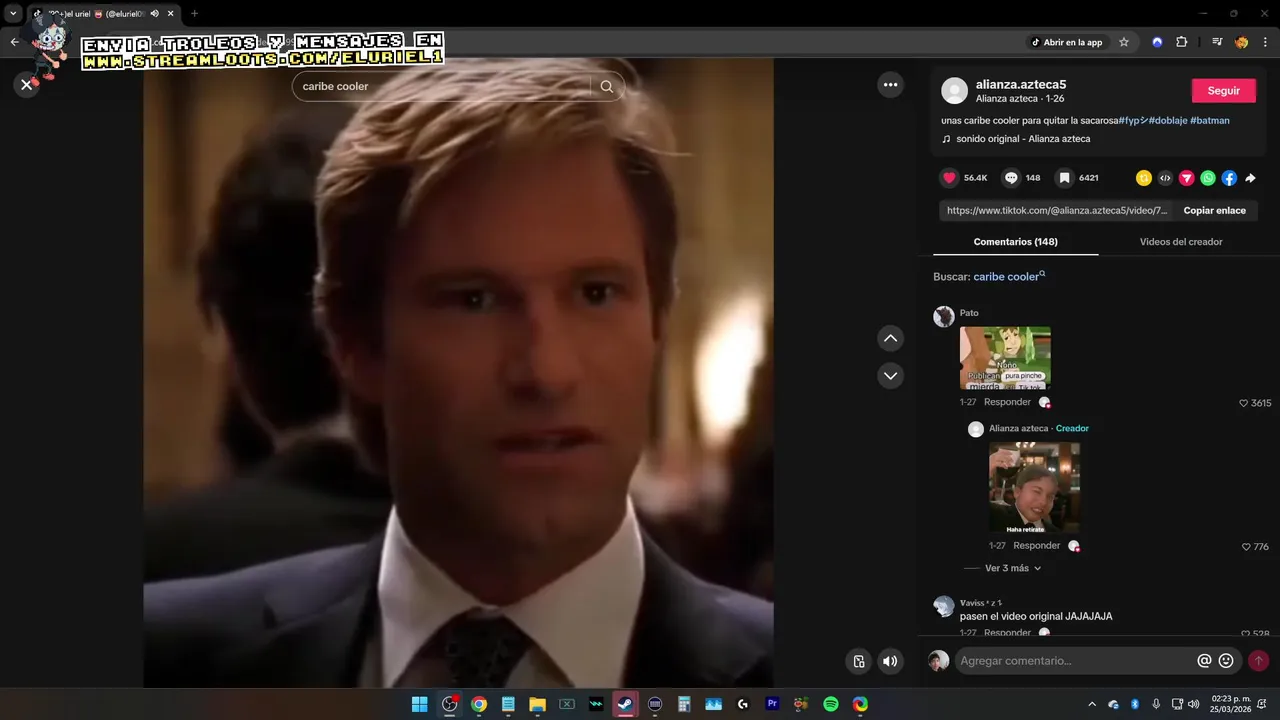Mute tab audio speaker icon
The height and width of the screenshot is (720, 1280).
[x=155, y=14]
